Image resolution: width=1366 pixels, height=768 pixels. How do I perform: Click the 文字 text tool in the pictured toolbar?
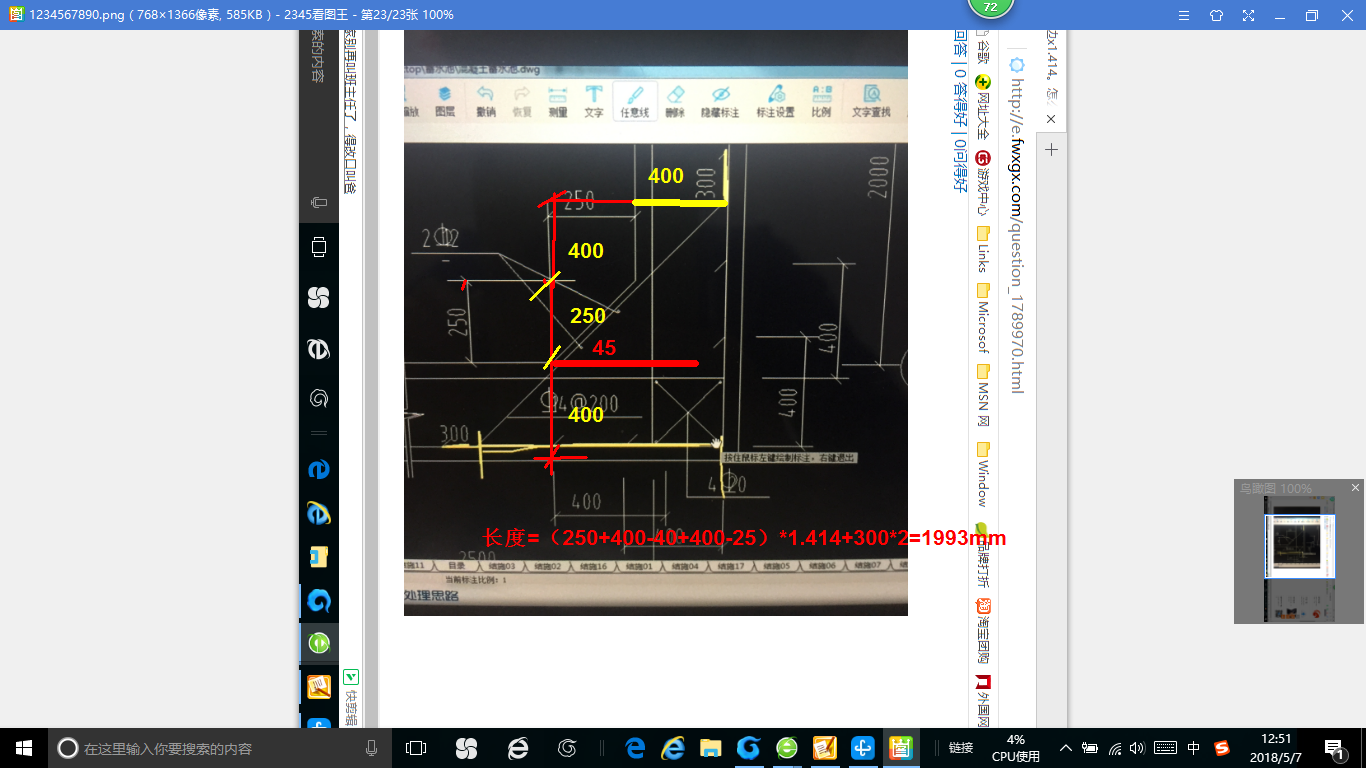click(594, 101)
